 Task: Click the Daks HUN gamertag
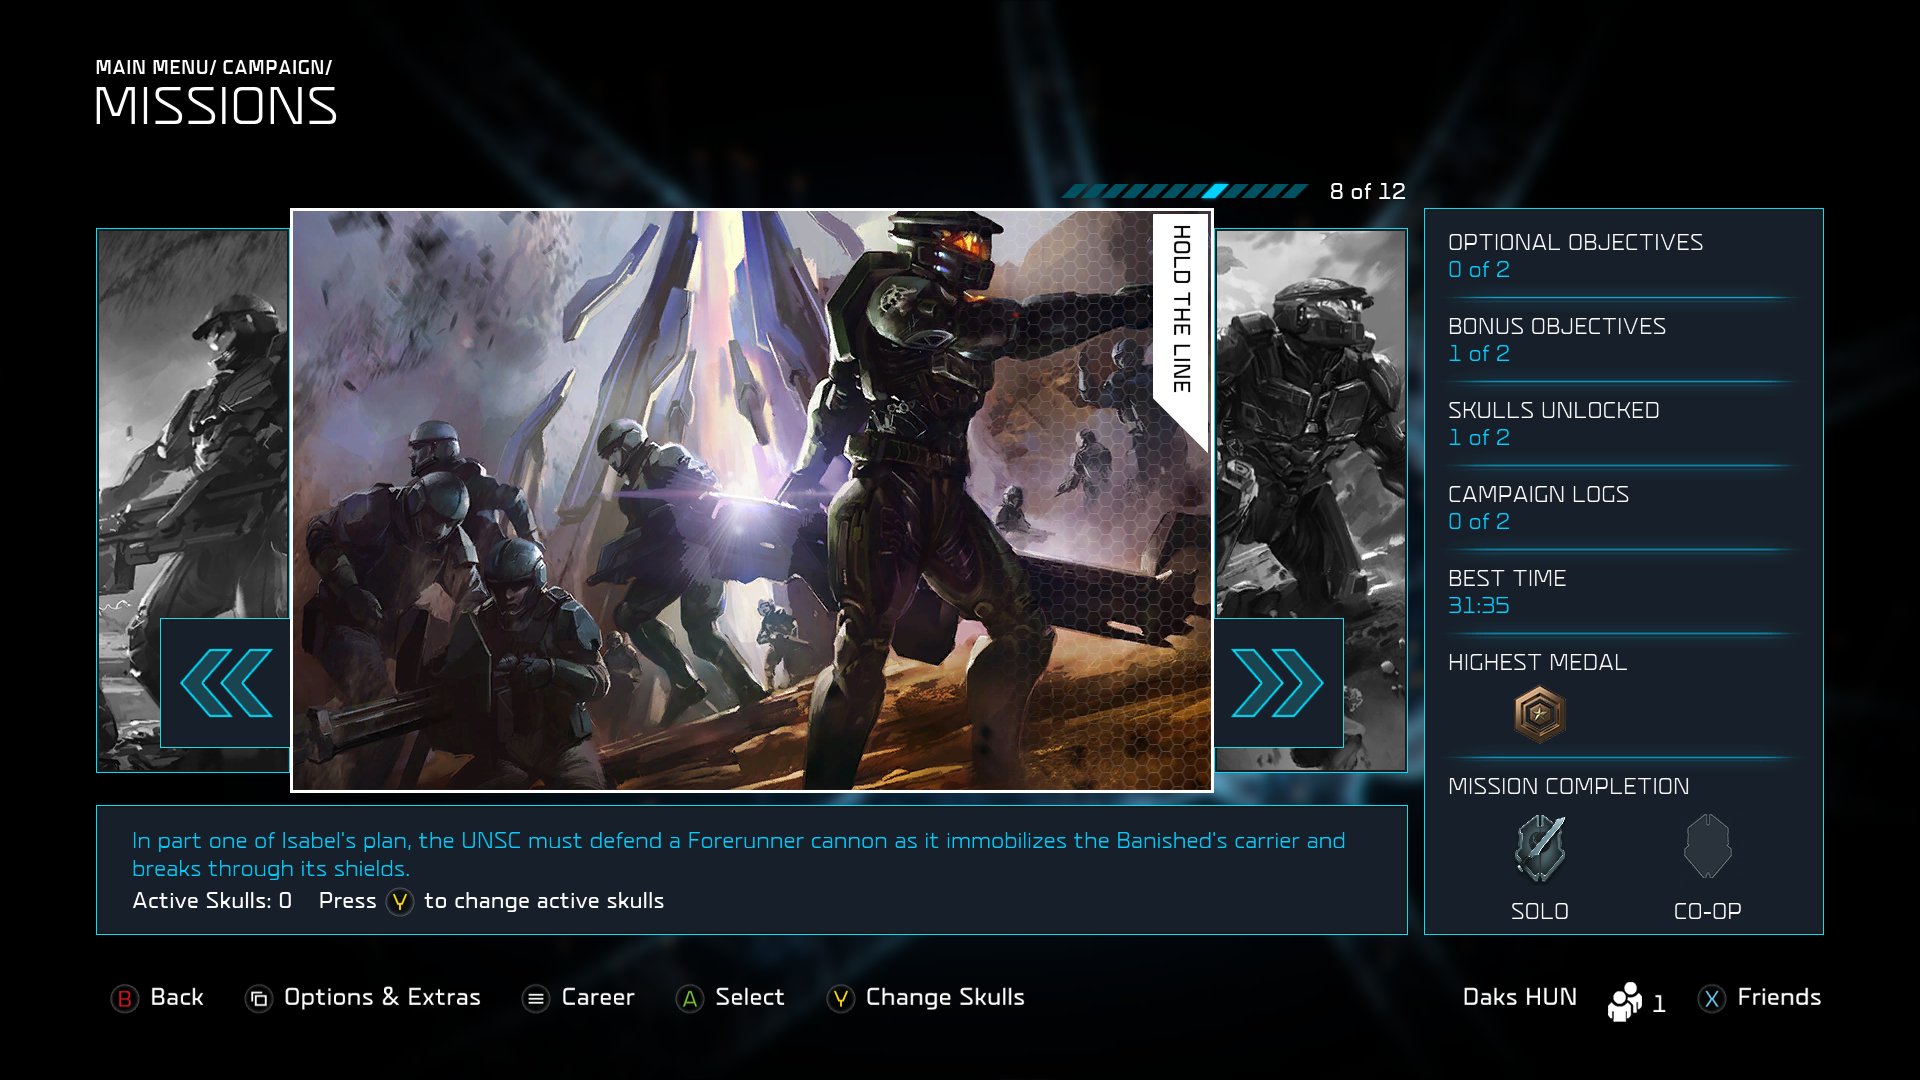[x=1520, y=997]
